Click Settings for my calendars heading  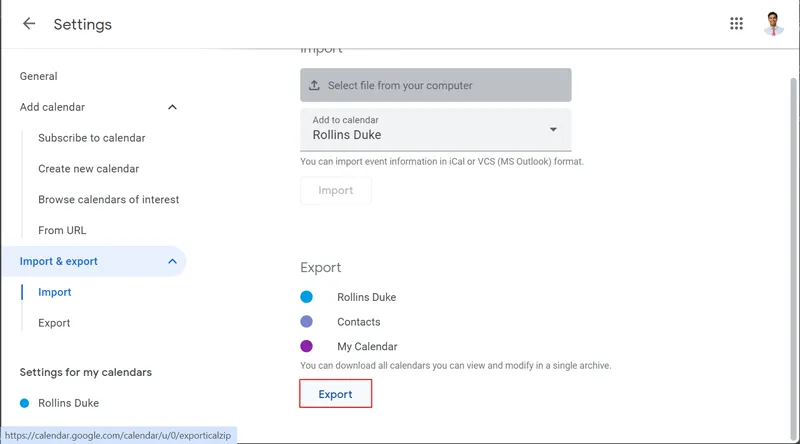(x=86, y=373)
